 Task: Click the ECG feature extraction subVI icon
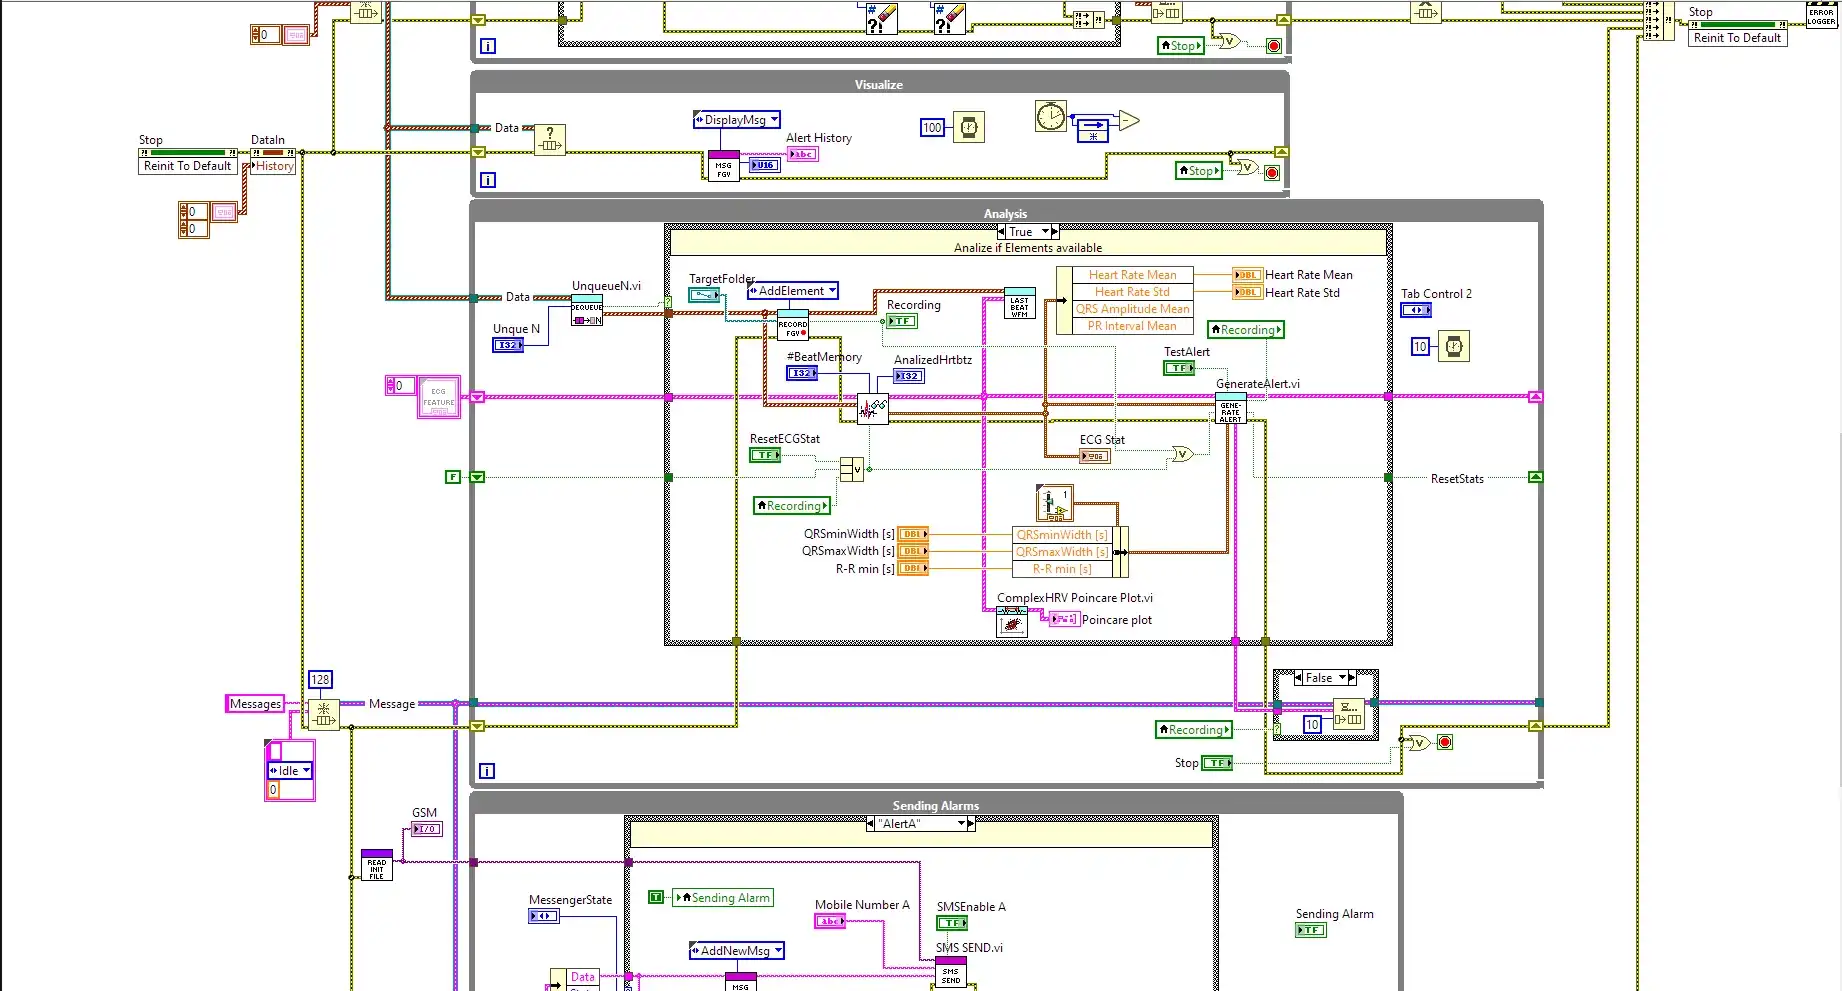tap(873, 408)
